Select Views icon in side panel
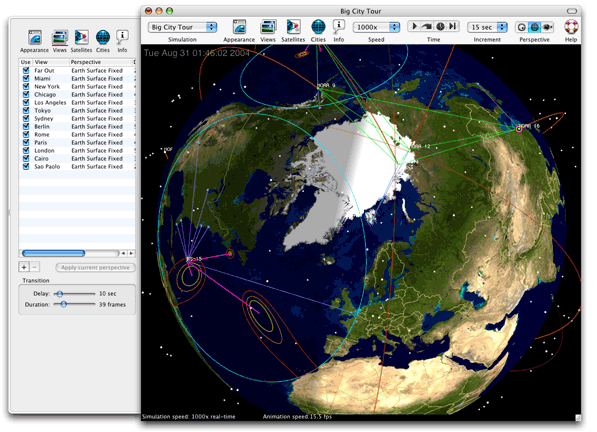The width and height of the screenshot is (597, 432). point(61,38)
